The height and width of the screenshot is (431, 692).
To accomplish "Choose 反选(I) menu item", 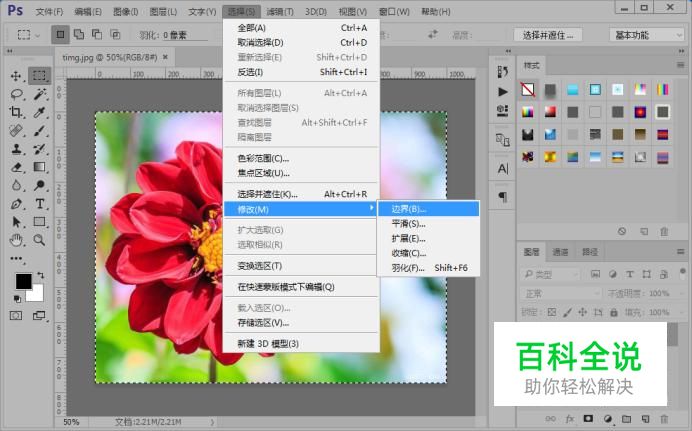I will pyautogui.click(x=301, y=72).
